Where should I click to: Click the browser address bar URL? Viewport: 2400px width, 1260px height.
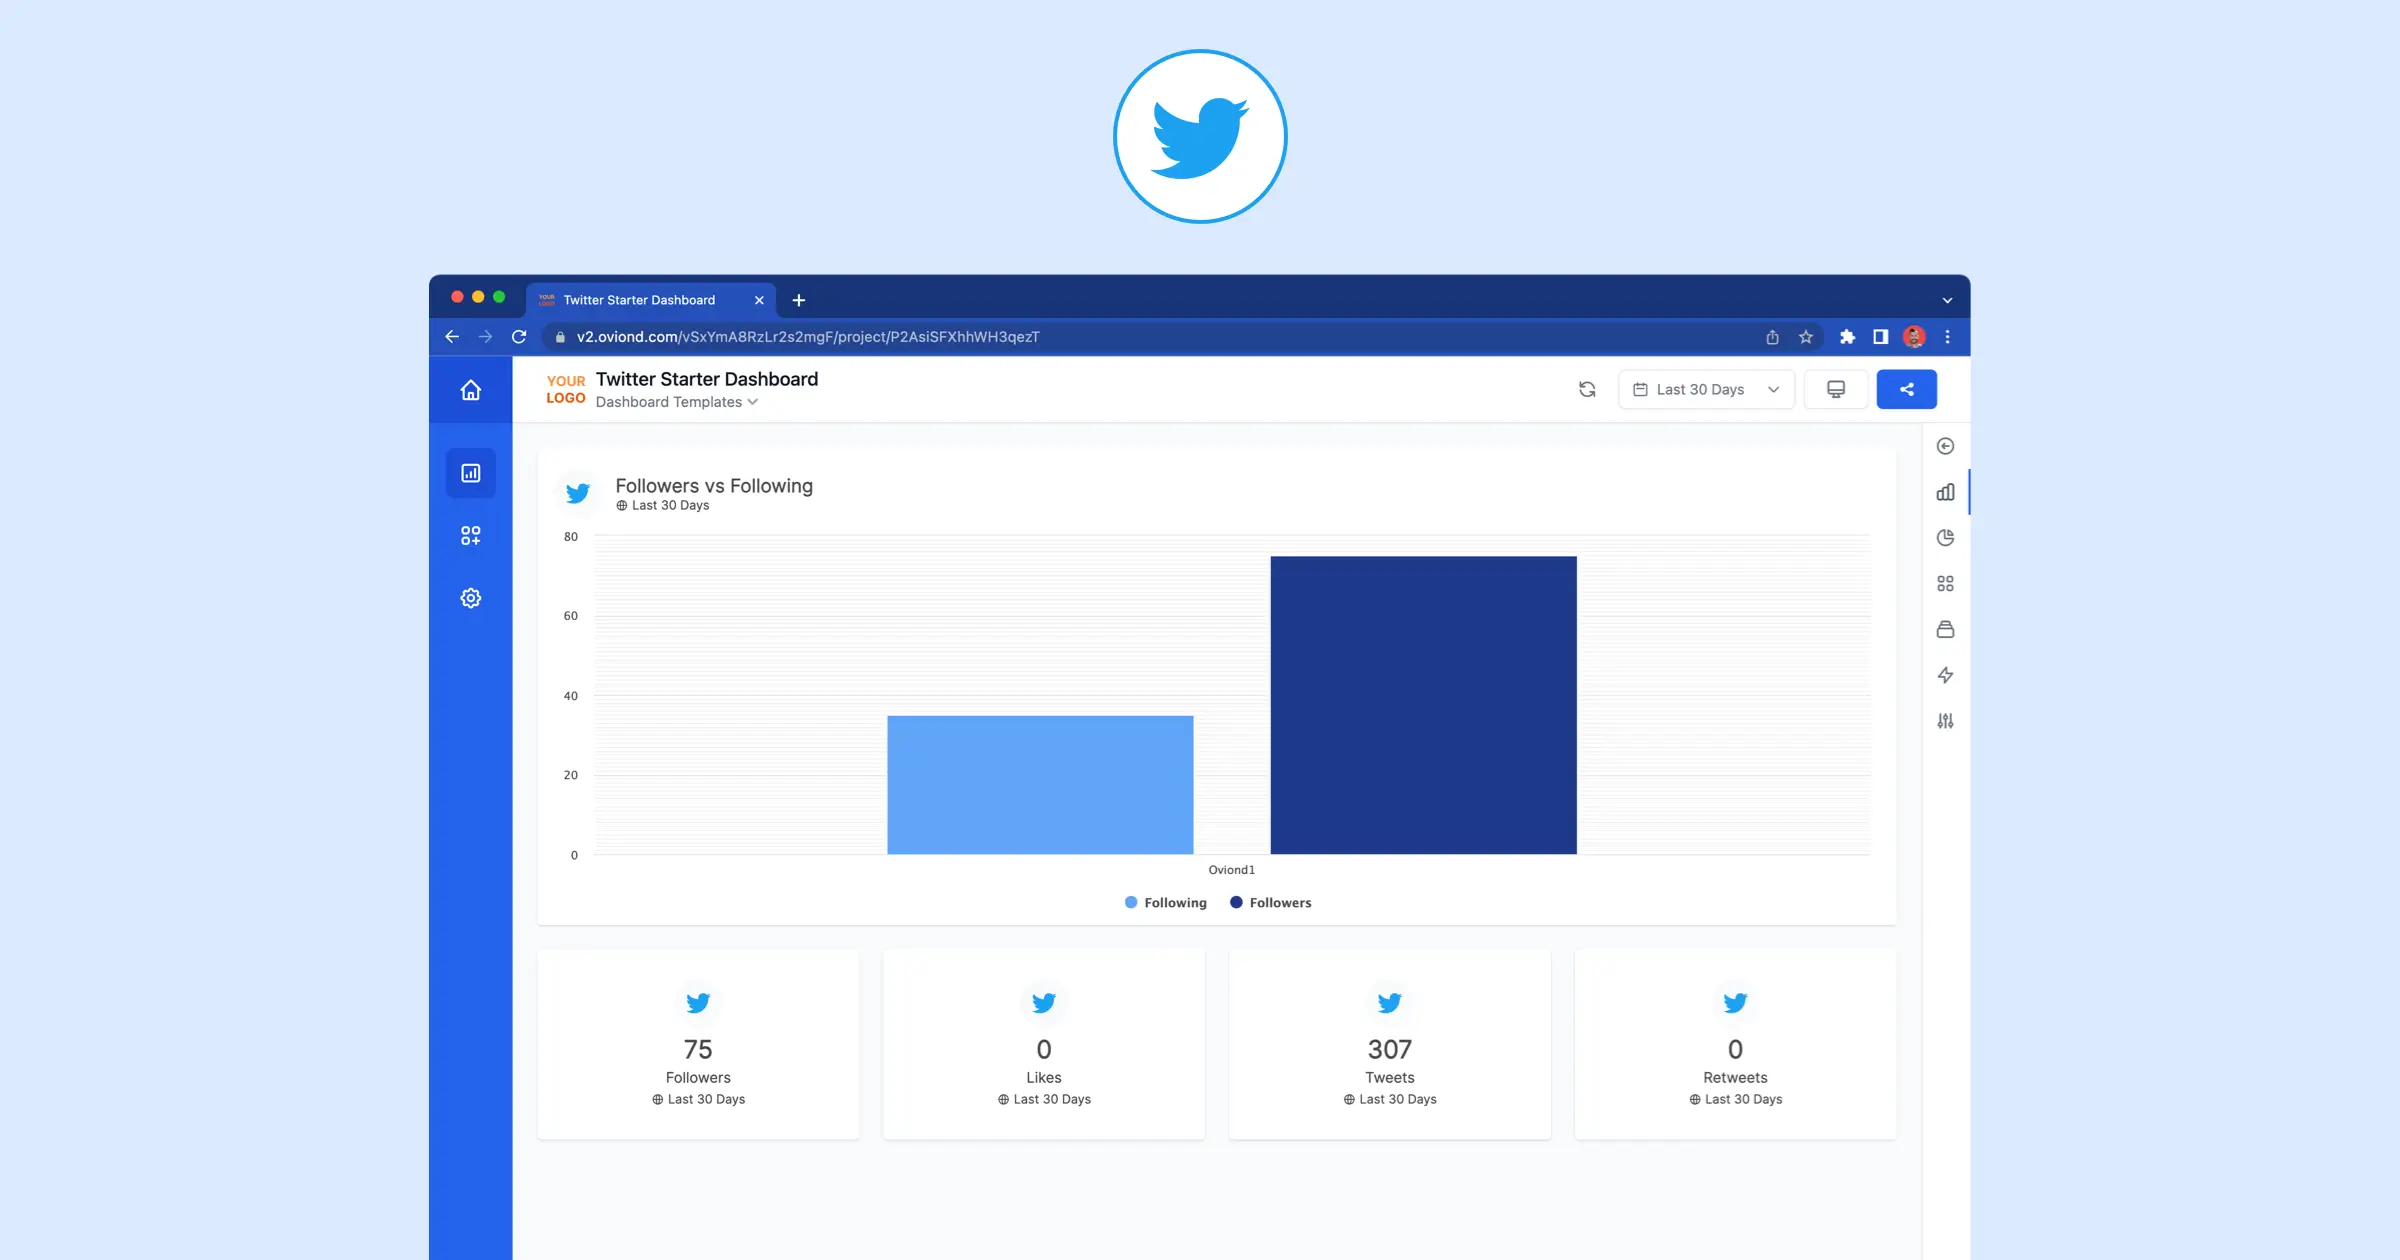tap(808, 337)
